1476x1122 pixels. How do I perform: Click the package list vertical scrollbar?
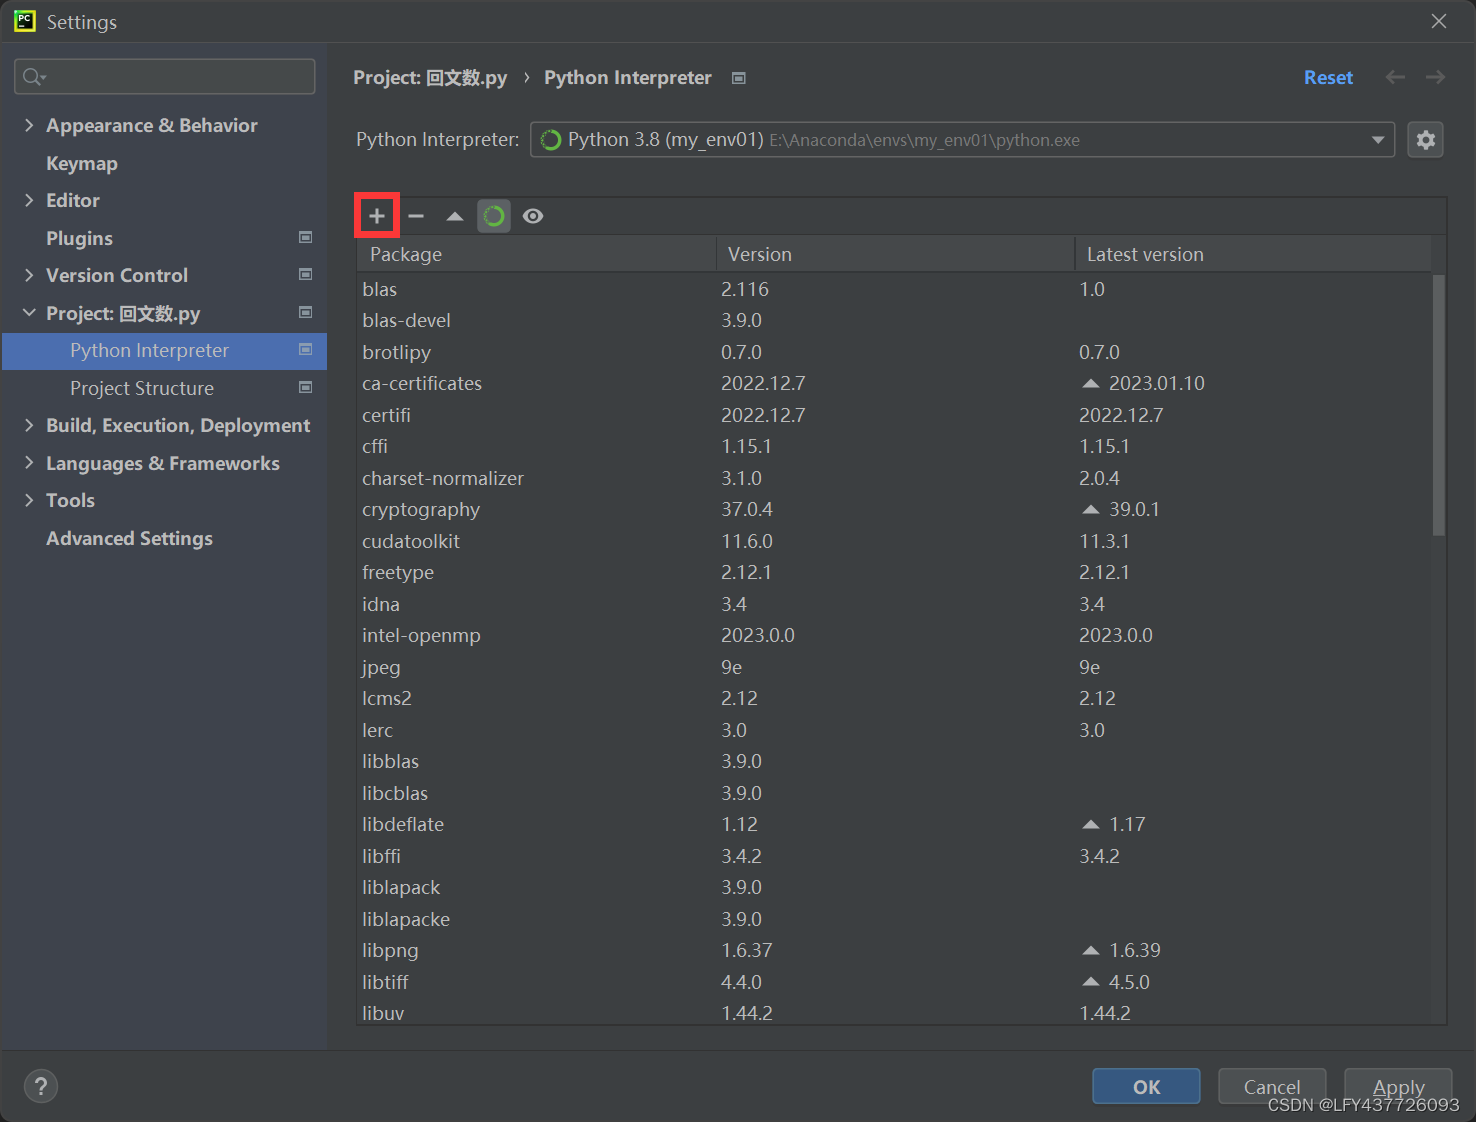point(1438,405)
